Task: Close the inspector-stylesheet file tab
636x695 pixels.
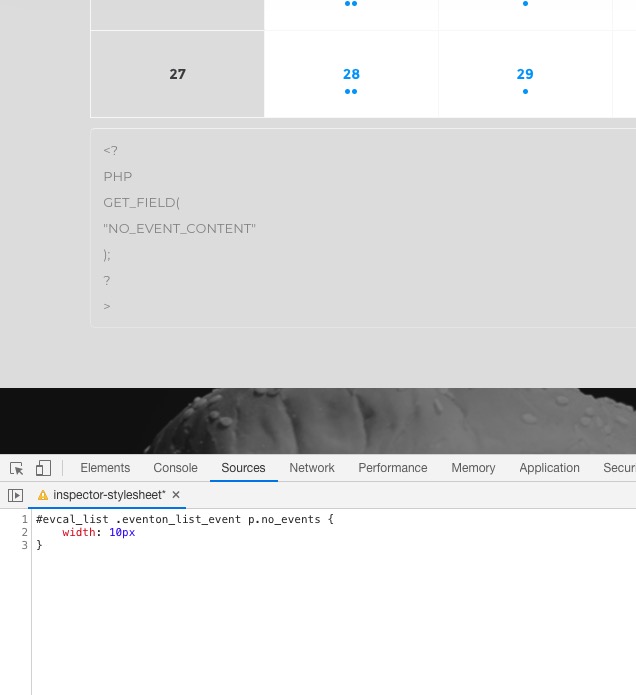Action: (176, 495)
